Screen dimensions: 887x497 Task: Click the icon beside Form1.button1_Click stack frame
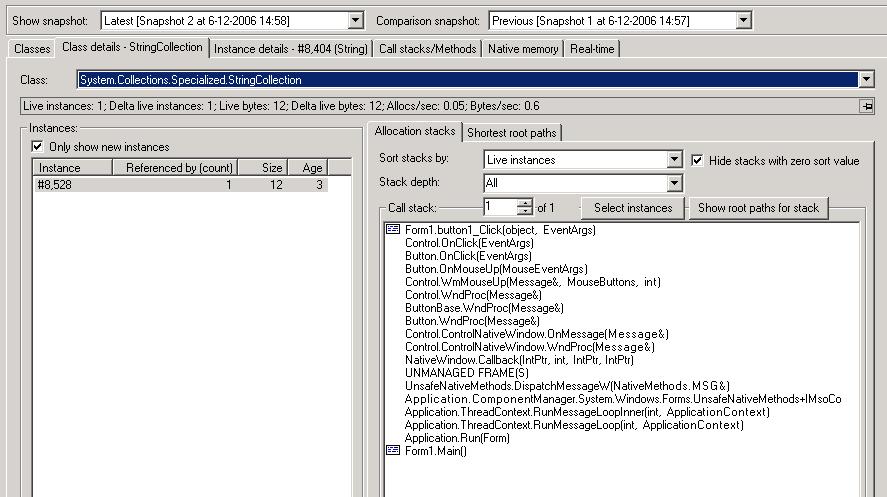click(393, 230)
